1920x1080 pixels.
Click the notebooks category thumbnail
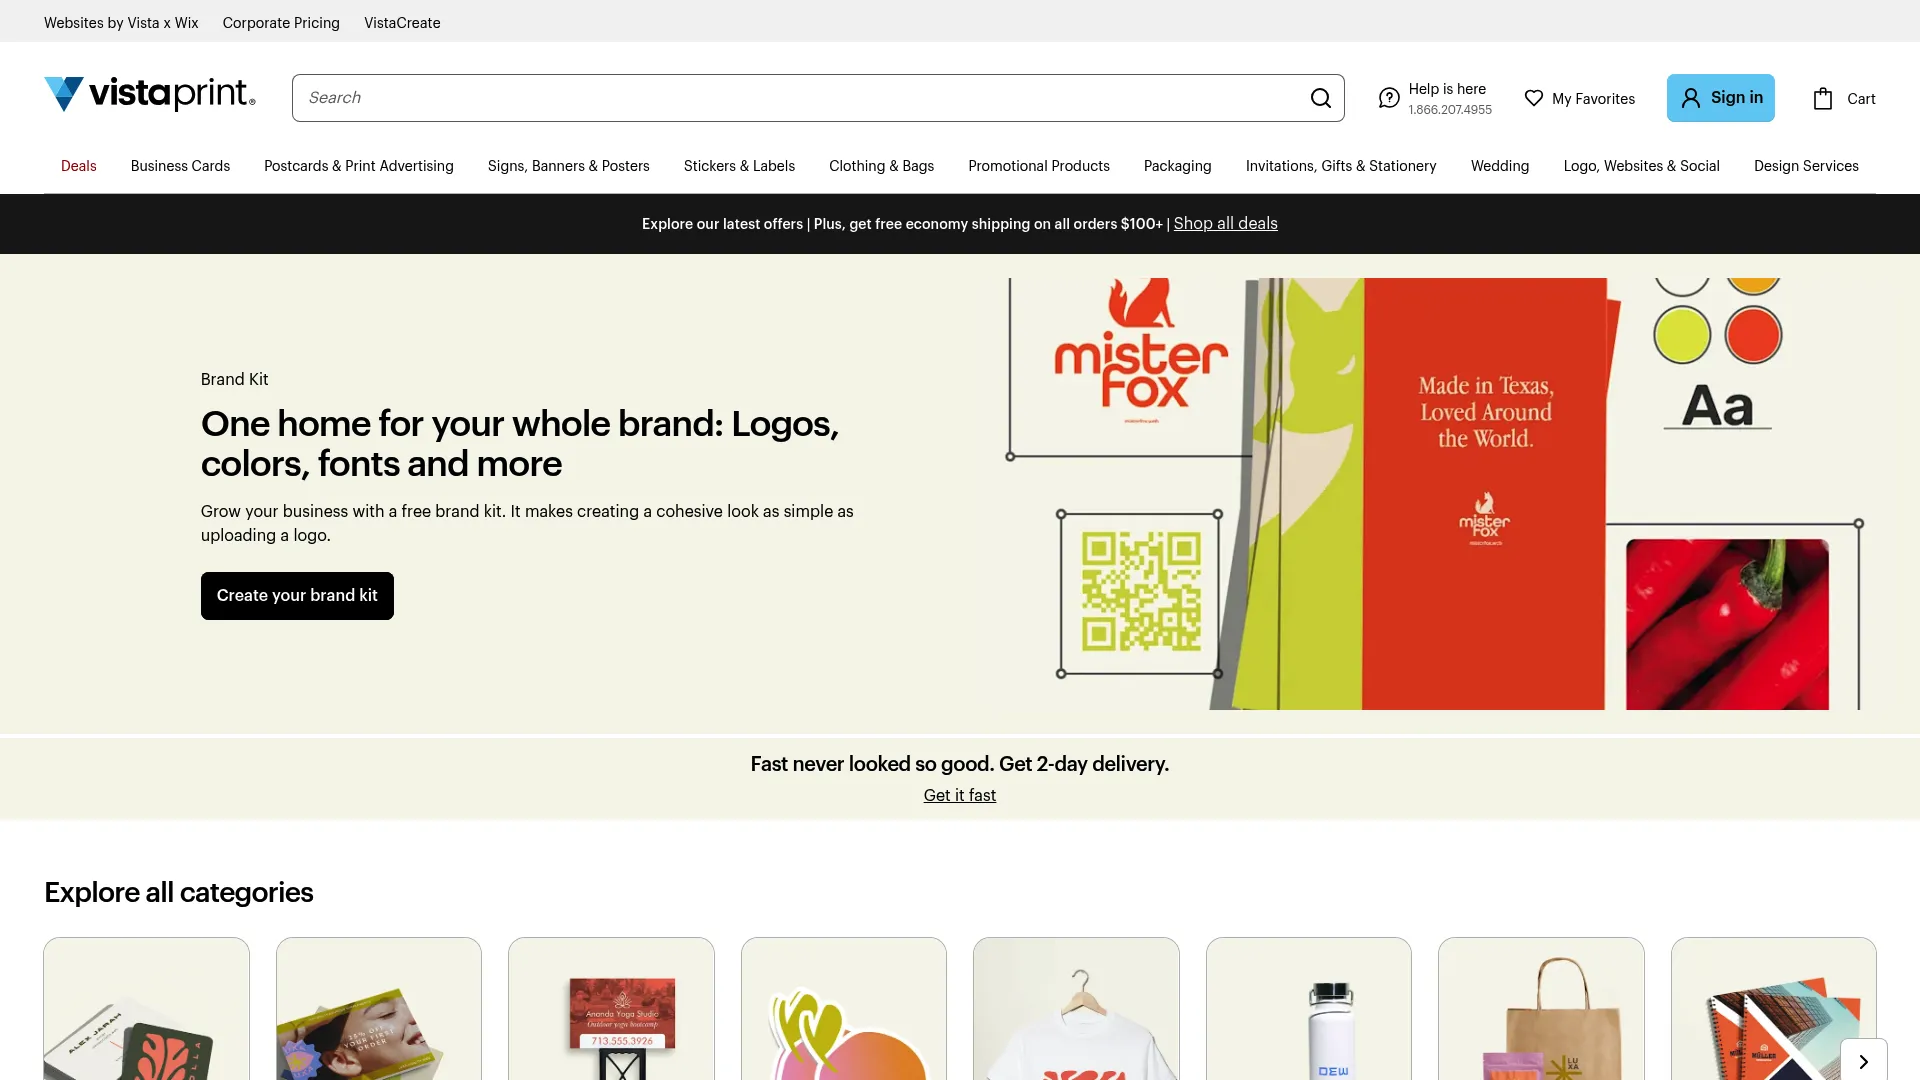[x=1774, y=1008]
